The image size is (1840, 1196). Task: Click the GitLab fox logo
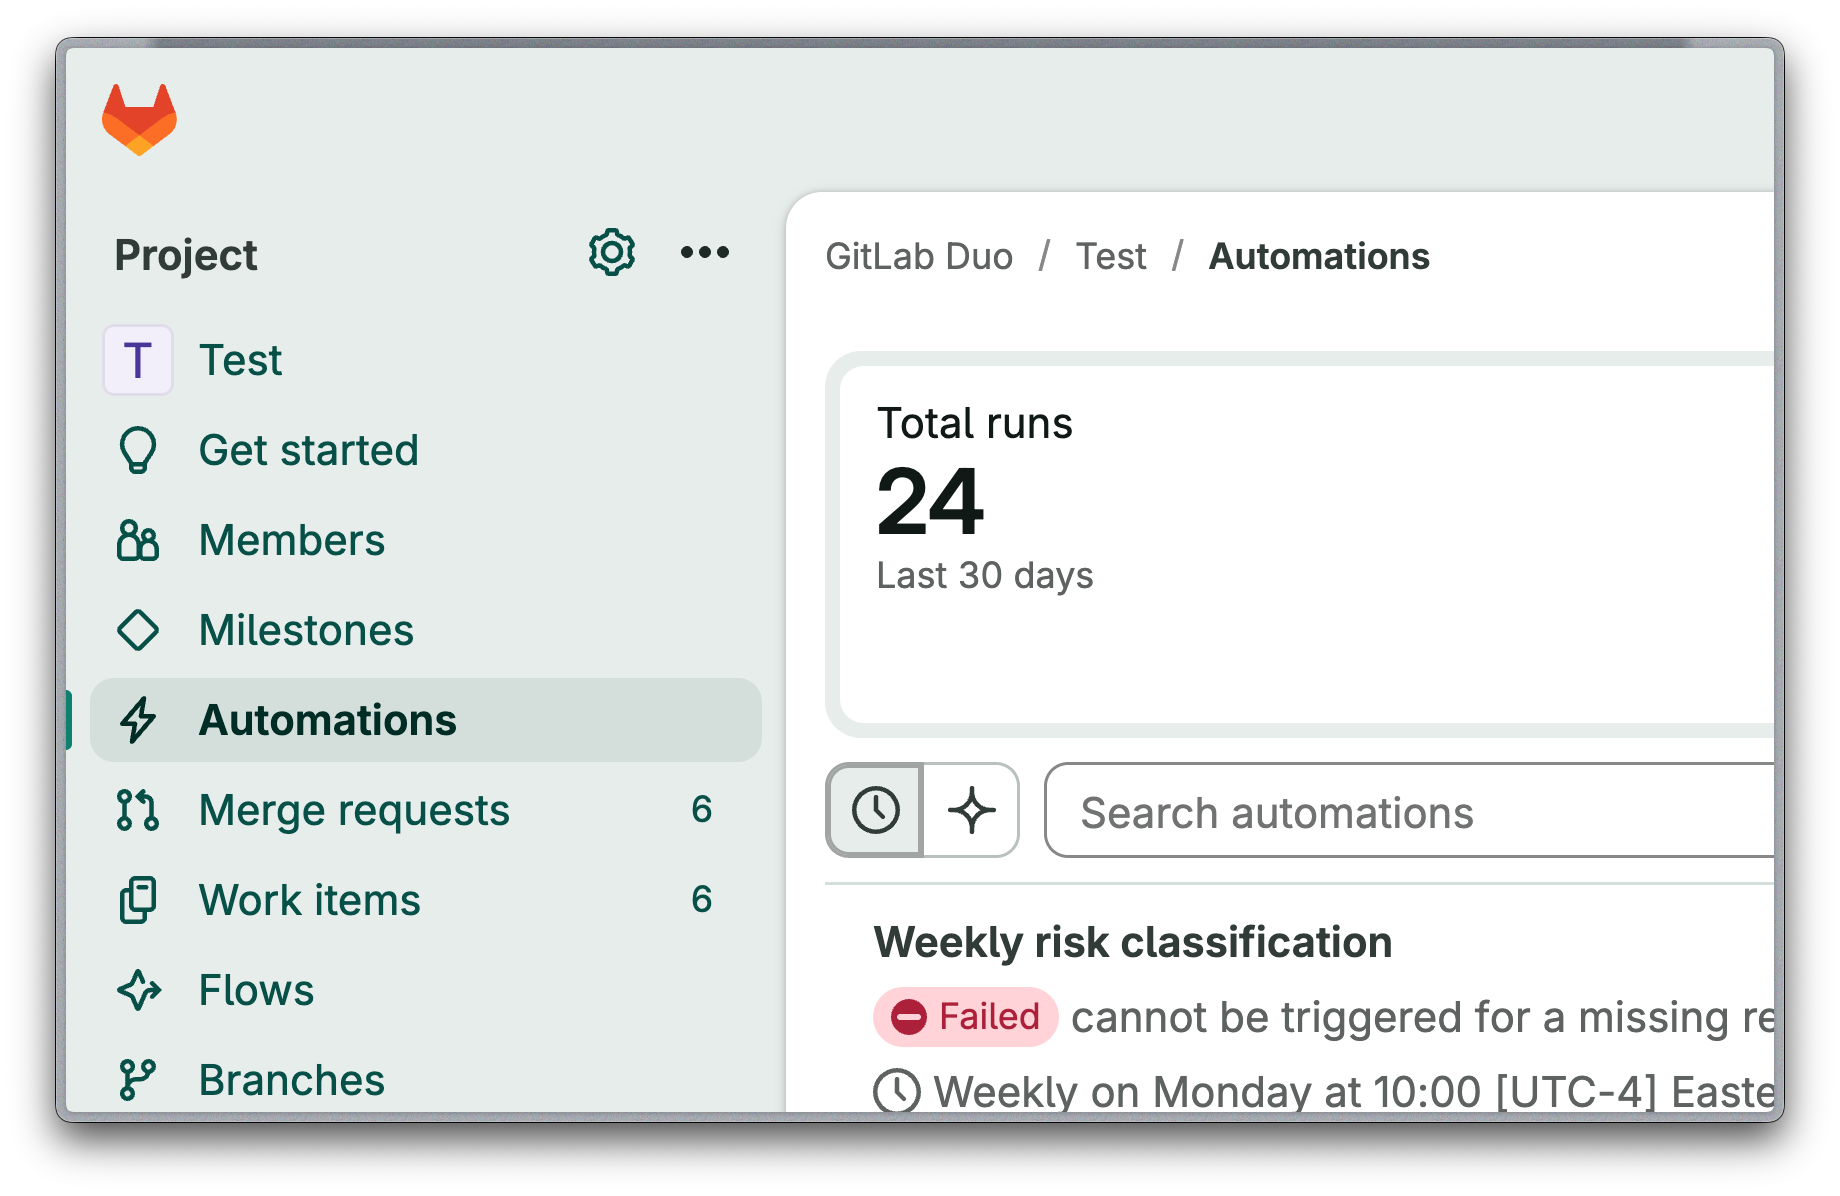(139, 119)
